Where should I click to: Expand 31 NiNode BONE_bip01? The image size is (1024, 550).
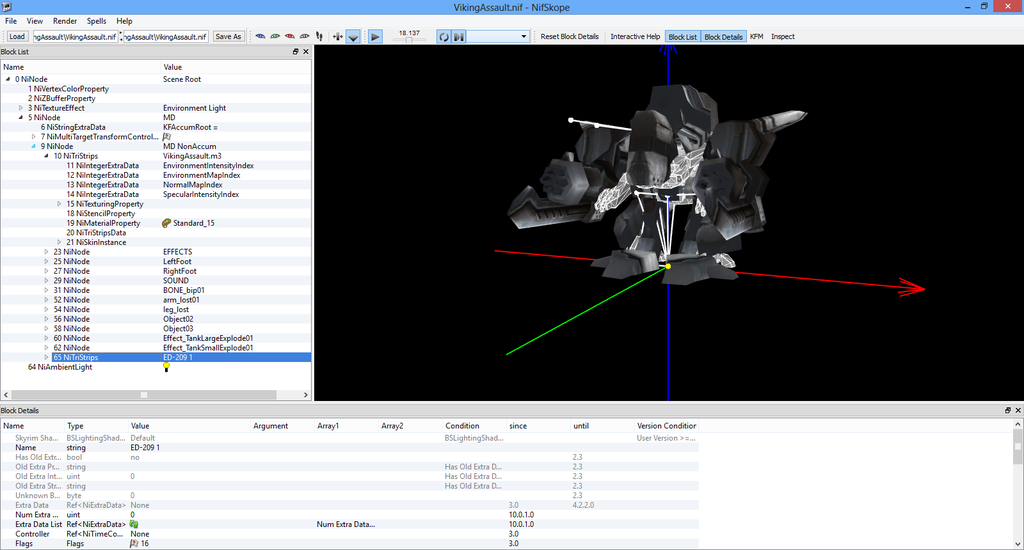coord(46,290)
